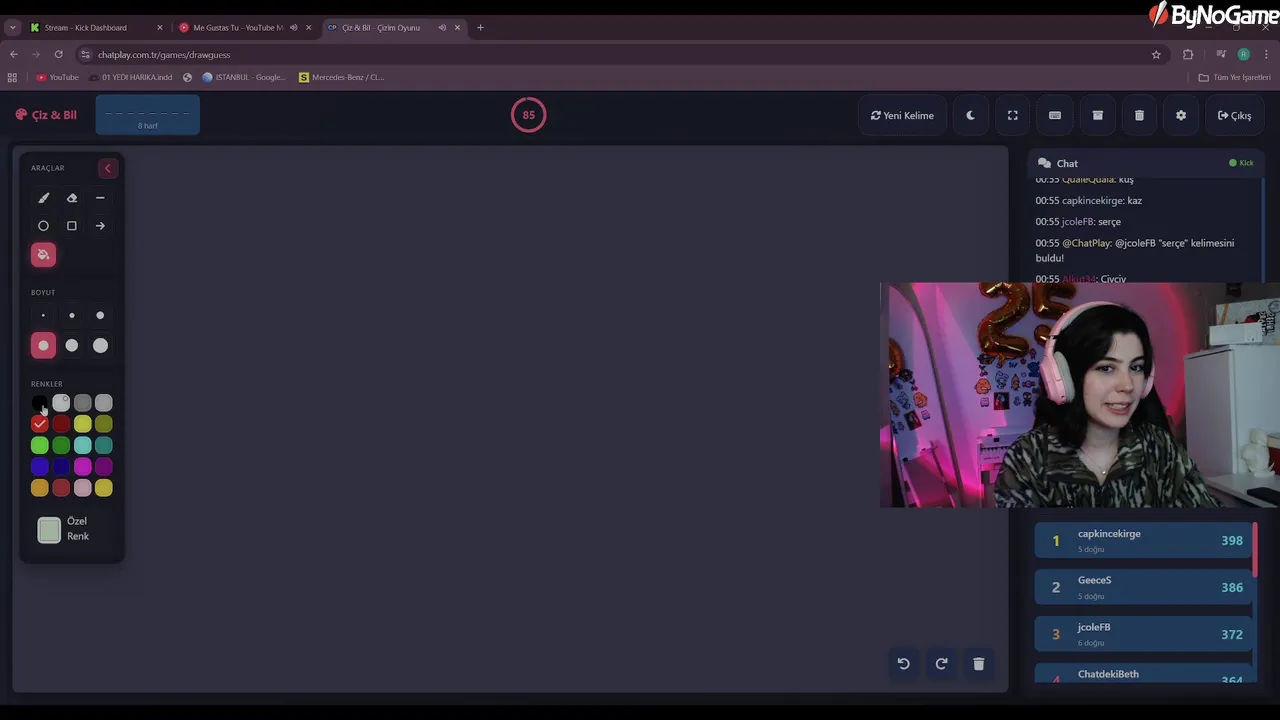The image size is (1280, 720).
Task: Click the chatplay.com.tr address bar
Action: 620,54
